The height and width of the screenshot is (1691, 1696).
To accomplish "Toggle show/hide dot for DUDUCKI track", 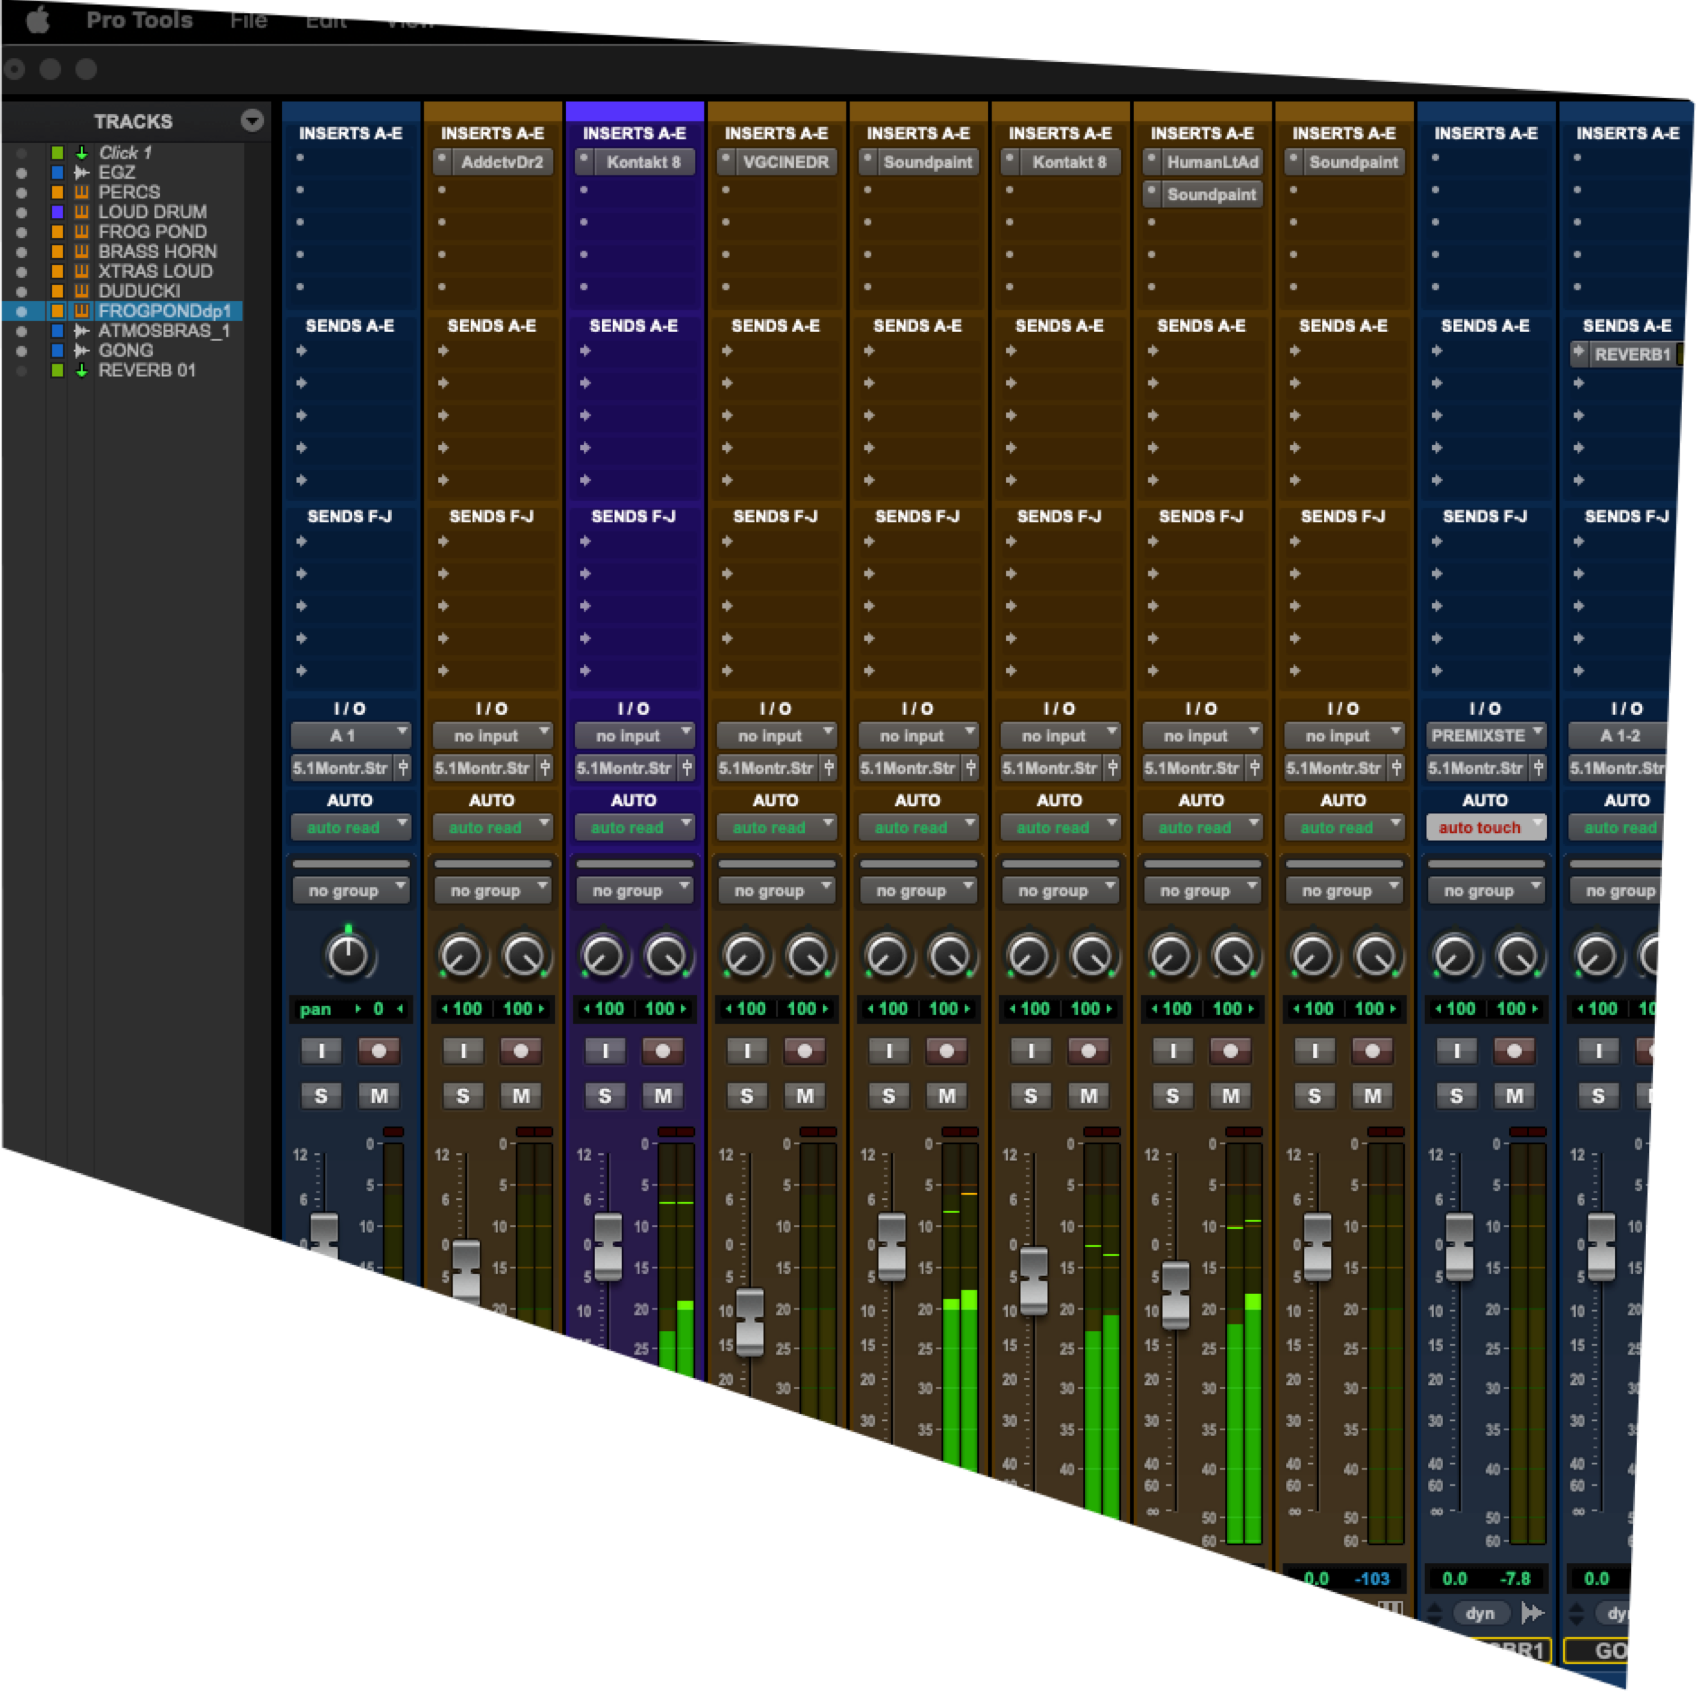I will (x=21, y=292).
